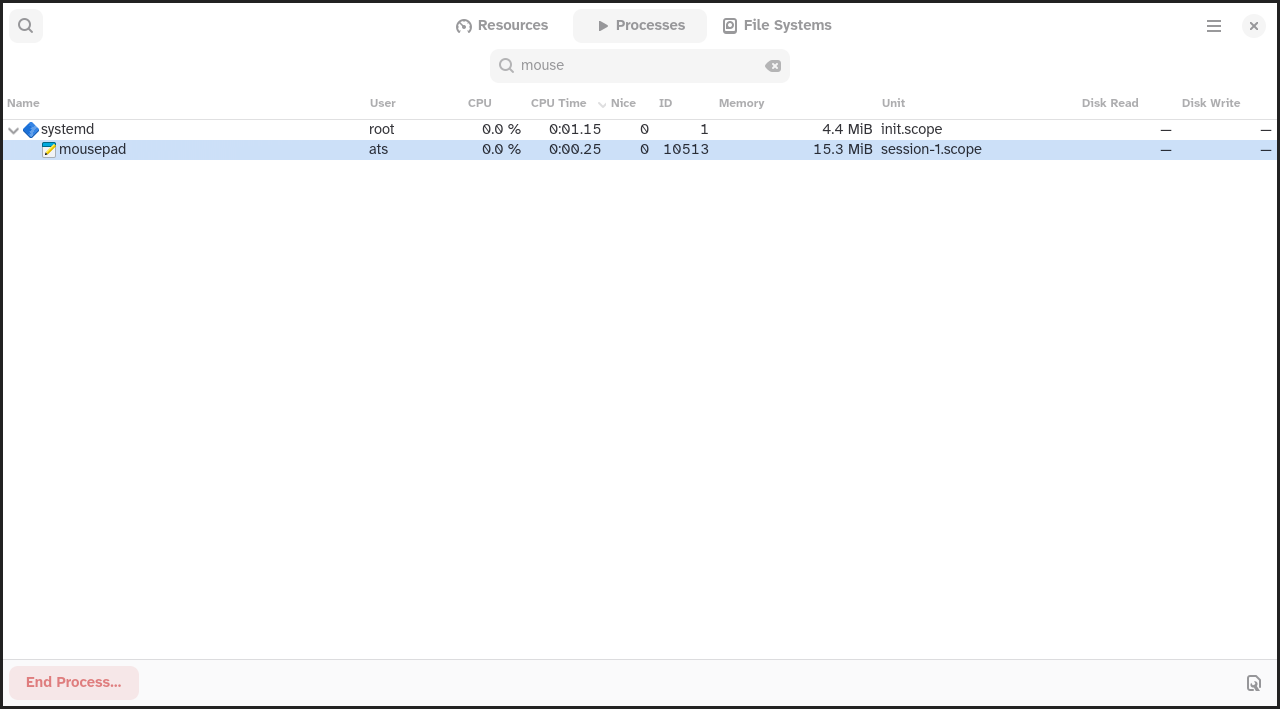Viewport: 1280px width, 709px height.
Task: Click user ats in mousepad row
Action: click(379, 150)
